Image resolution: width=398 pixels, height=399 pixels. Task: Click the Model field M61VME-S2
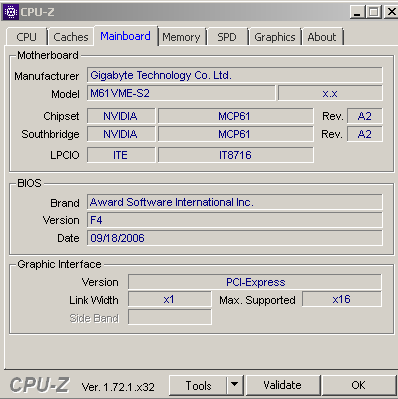point(181,93)
